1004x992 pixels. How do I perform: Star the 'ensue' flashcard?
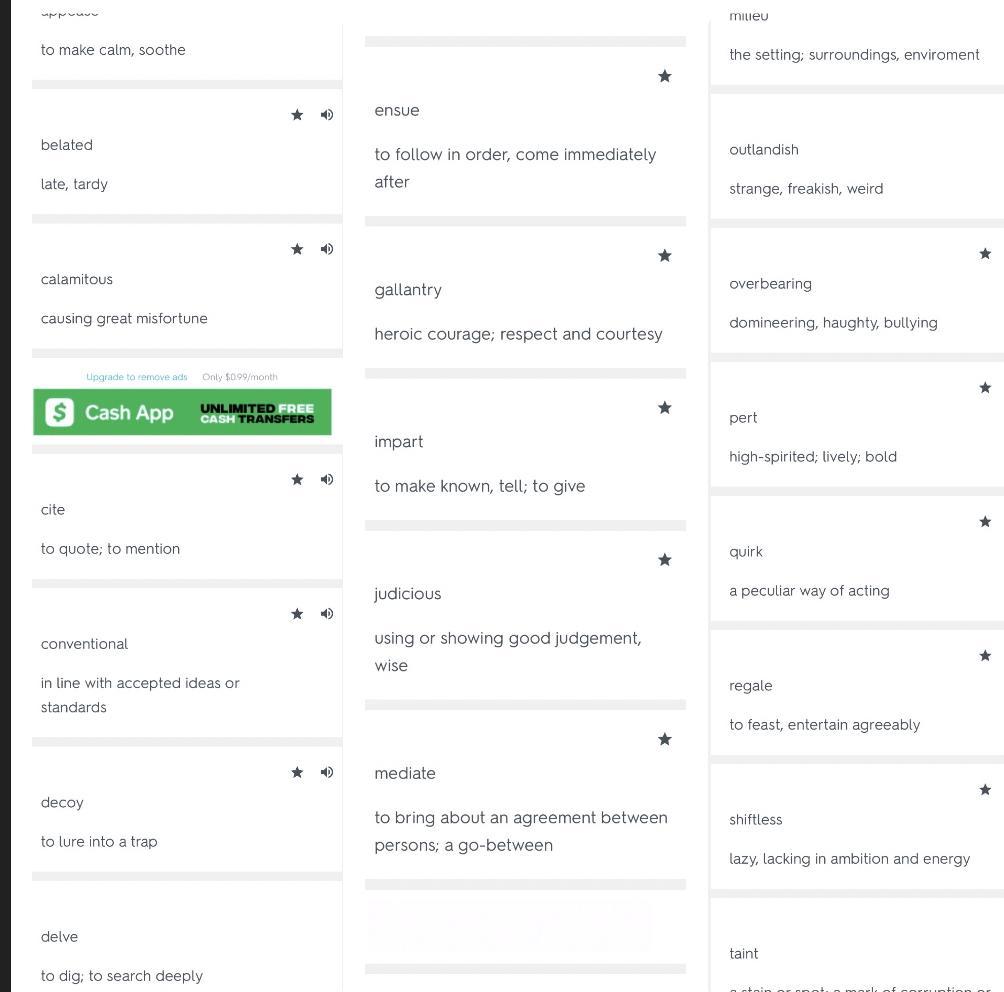pyautogui.click(x=665, y=76)
